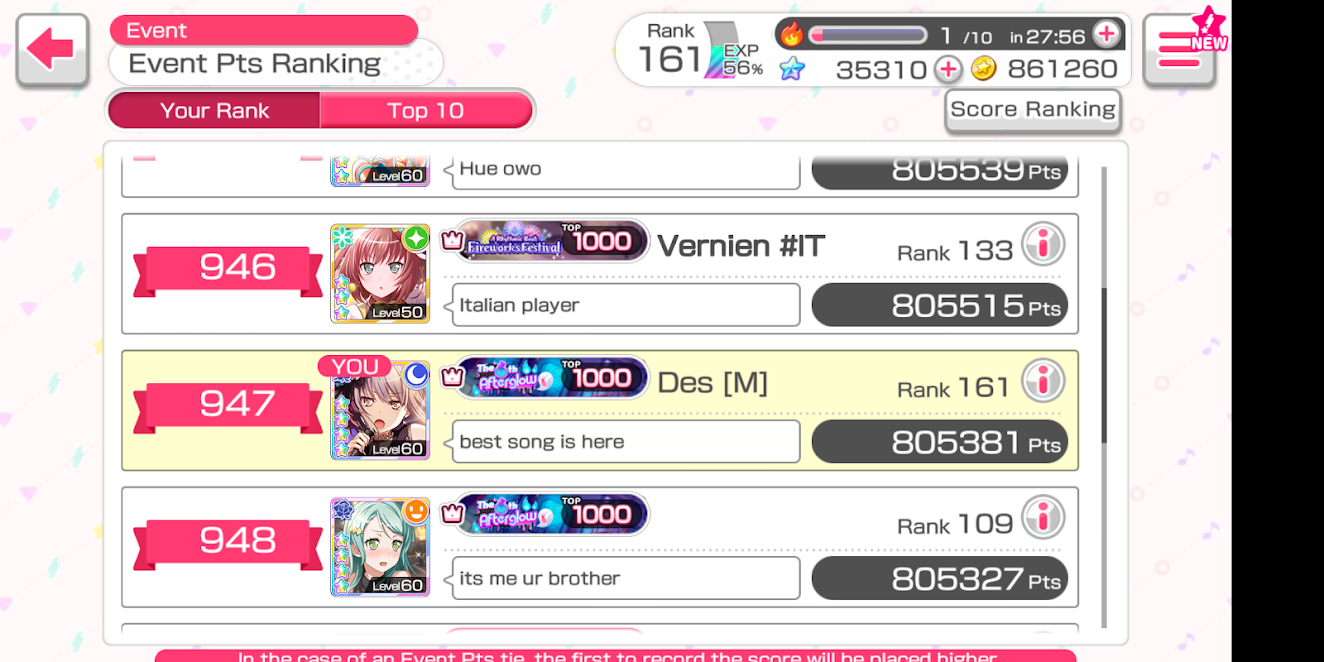Add boost flames with the plus icon
Image resolution: width=1324 pixels, height=662 pixels.
click(x=1106, y=35)
